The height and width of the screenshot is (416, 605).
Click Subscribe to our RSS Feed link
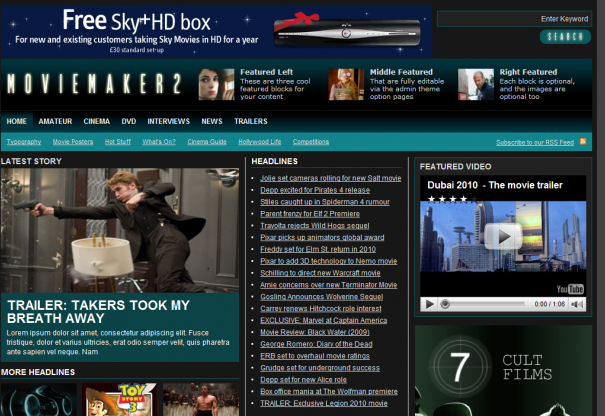pyautogui.click(x=535, y=142)
